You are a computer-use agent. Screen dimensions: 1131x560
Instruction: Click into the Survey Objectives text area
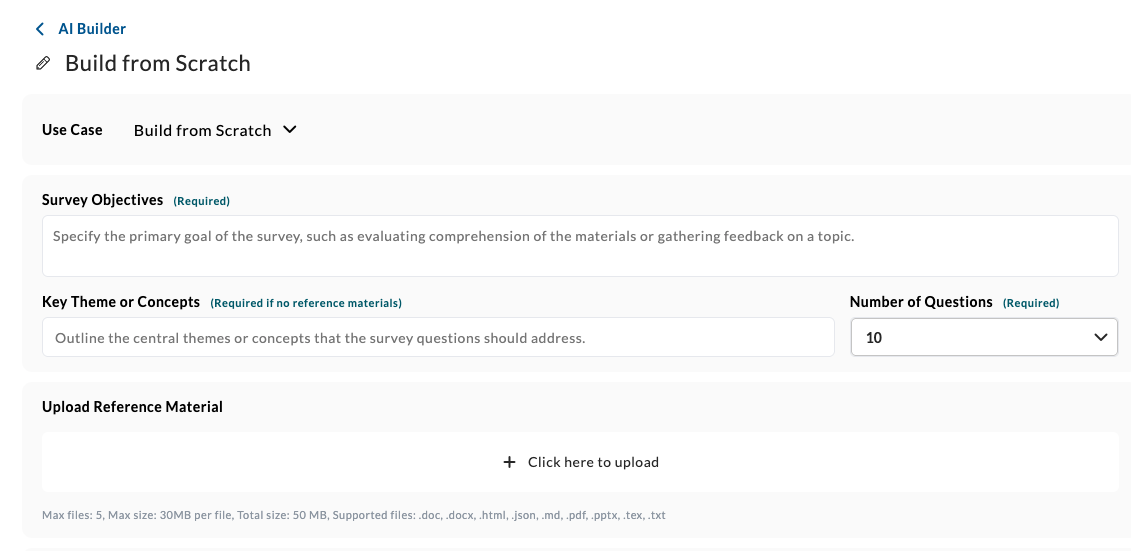[x=580, y=245]
